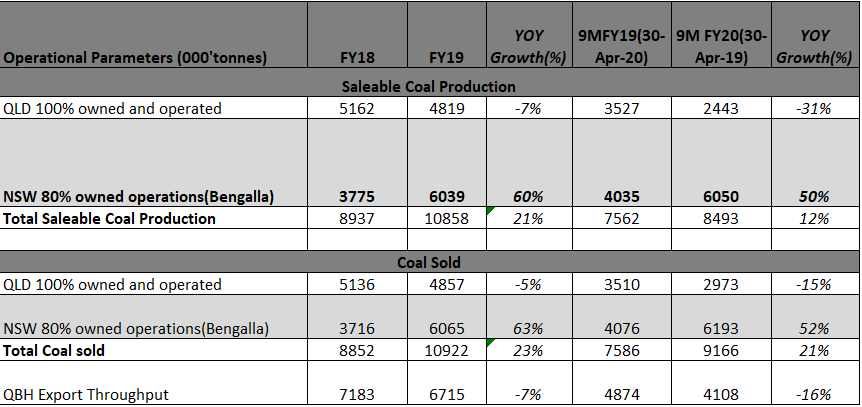Click the Coal Sold section header row
862x407 pixels.
428,262
